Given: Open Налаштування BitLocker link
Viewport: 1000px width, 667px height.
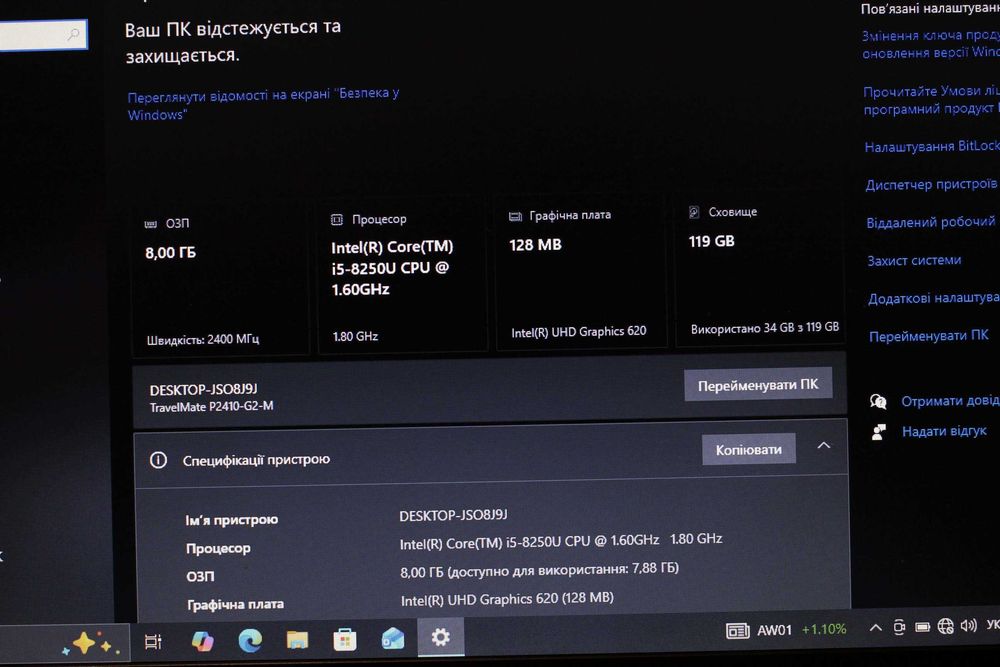Looking at the screenshot, I should pyautogui.click(x=932, y=147).
